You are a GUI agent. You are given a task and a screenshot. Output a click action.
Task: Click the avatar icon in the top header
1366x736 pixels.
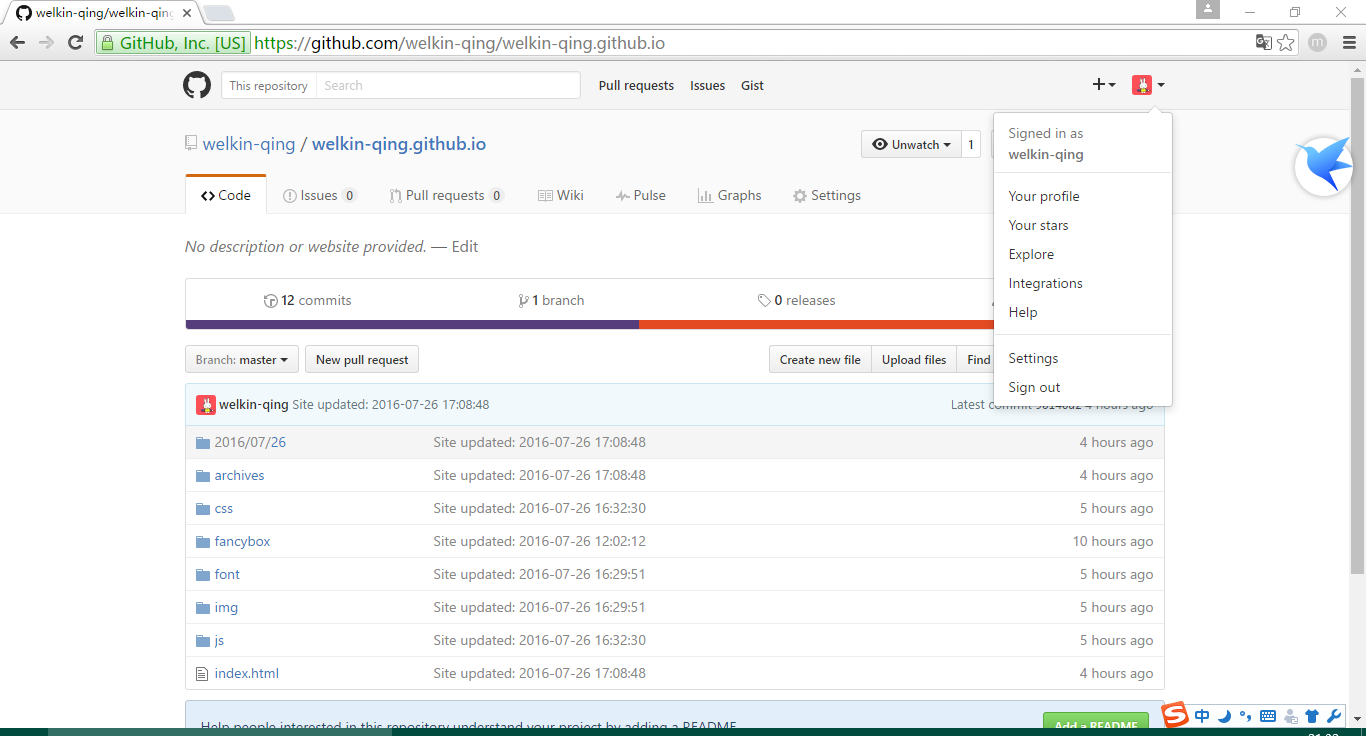pos(1142,85)
